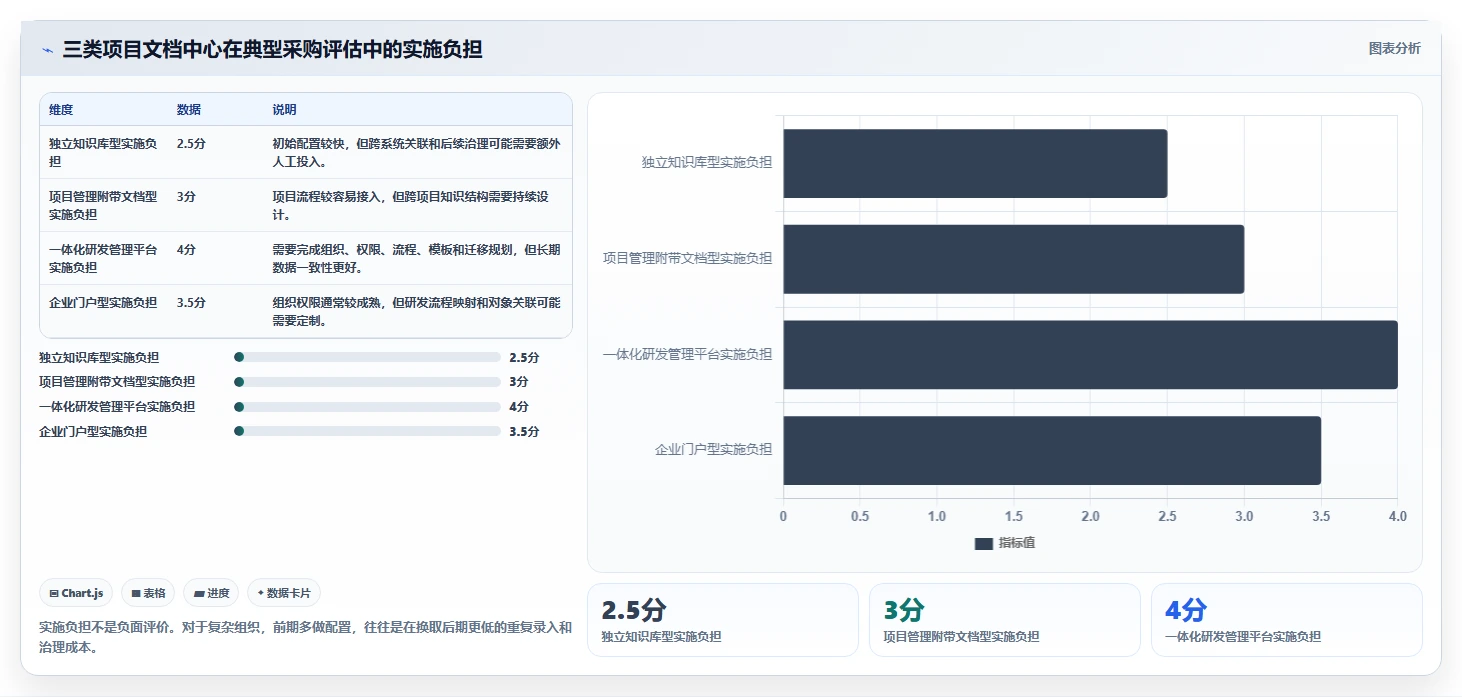The height and width of the screenshot is (697, 1462).
Task: Click the 指标值 legend label
Action: [1017, 543]
